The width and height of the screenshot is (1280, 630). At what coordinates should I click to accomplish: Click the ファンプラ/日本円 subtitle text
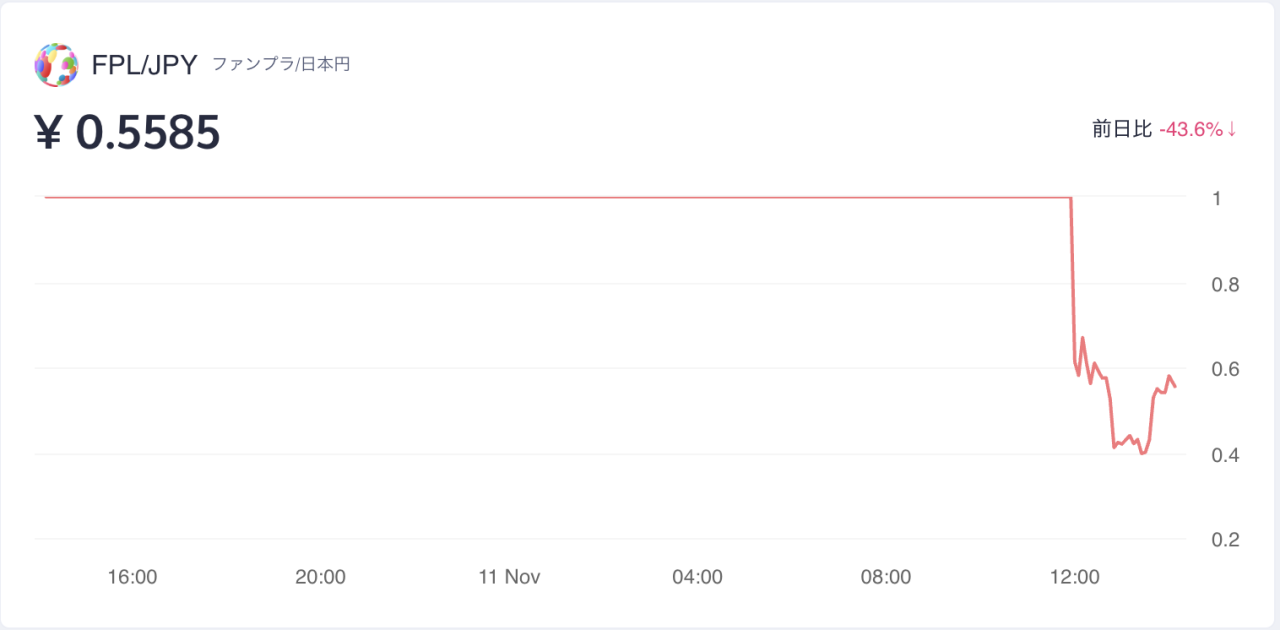[x=281, y=65]
